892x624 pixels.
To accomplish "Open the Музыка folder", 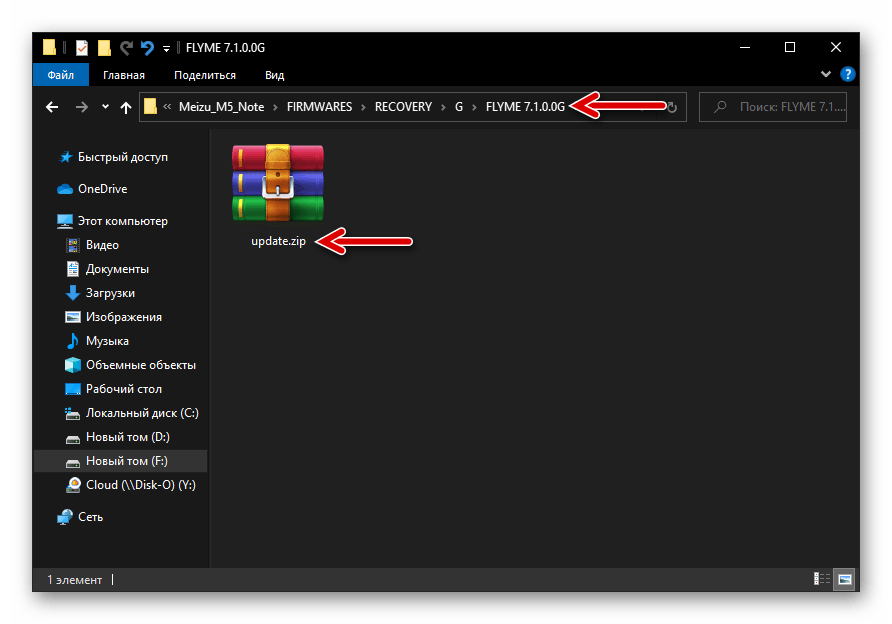I will pyautogui.click(x=107, y=341).
